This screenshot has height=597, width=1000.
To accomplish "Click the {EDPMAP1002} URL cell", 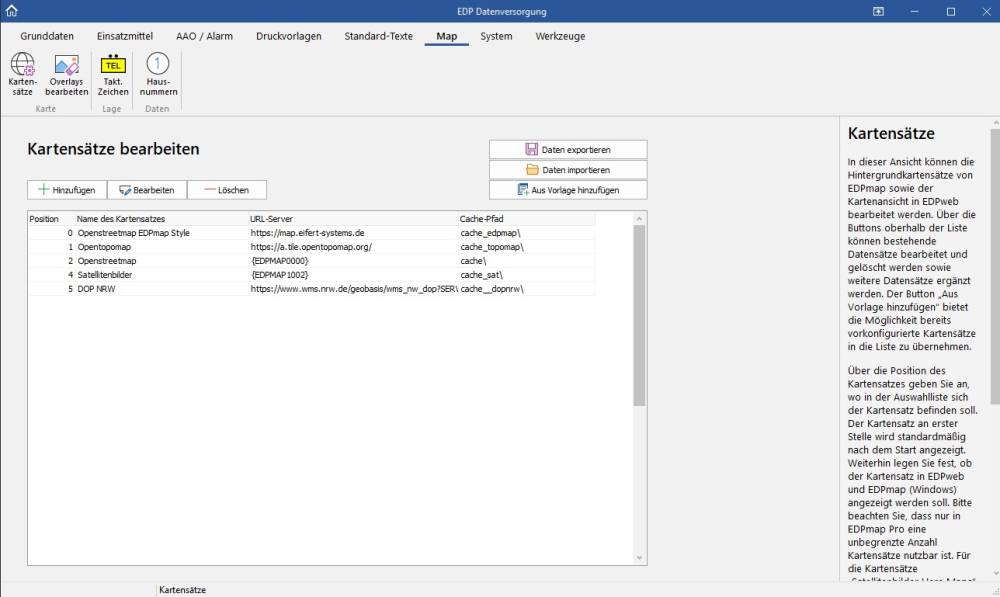I will 353,275.
